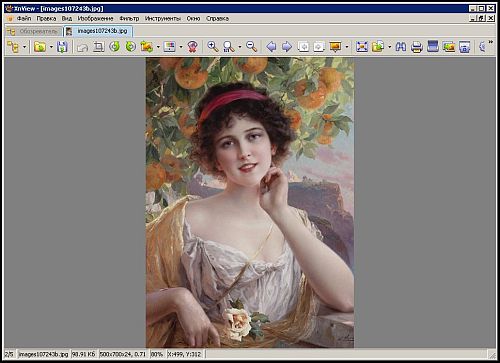The width and height of the screenshot is (500, 363).
Task: Open the Изображение menu
Action: [x=95, y=19]
